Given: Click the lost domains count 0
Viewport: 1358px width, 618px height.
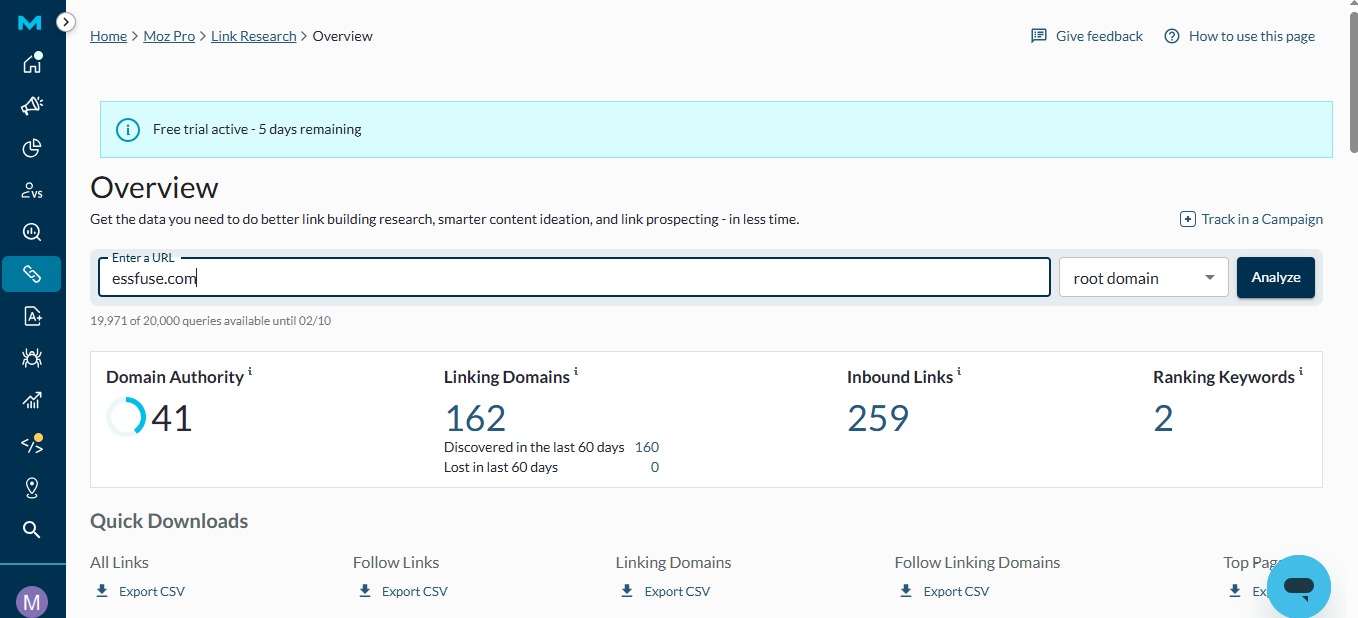Looking at the screenshot, I should [655, 467].
